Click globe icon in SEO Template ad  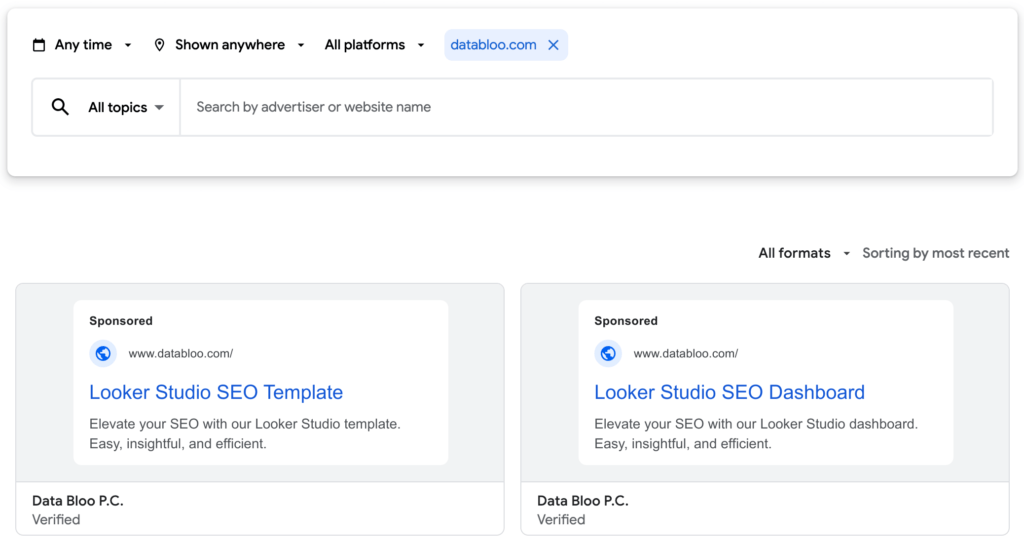(103, 353)
